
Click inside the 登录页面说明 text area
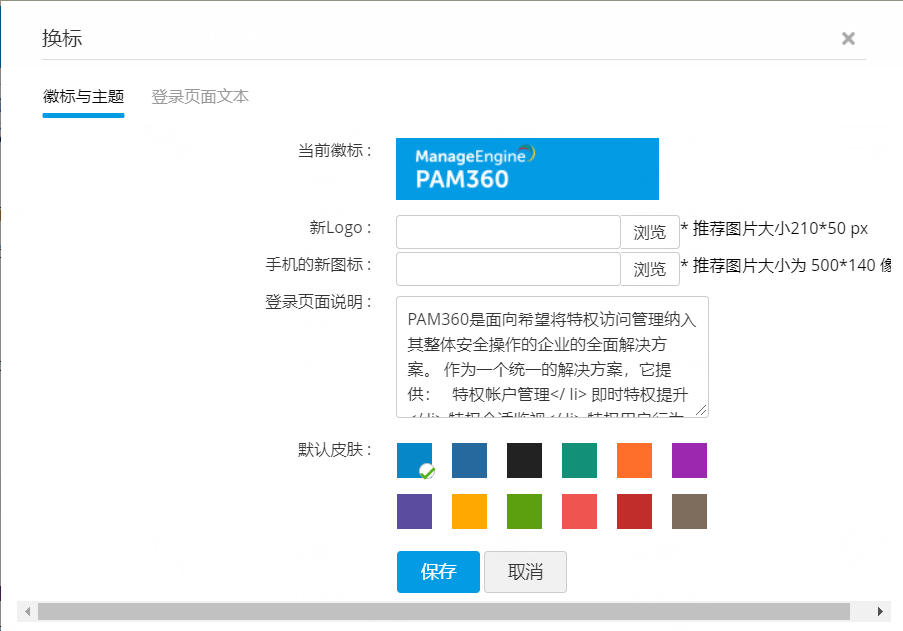[x=552, y=357]
